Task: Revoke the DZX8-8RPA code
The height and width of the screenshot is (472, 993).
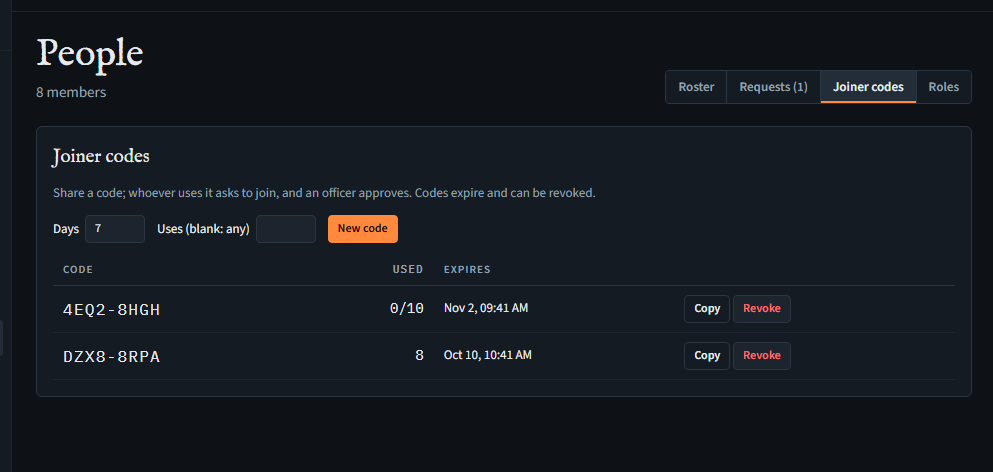Action: click(762, 355)
